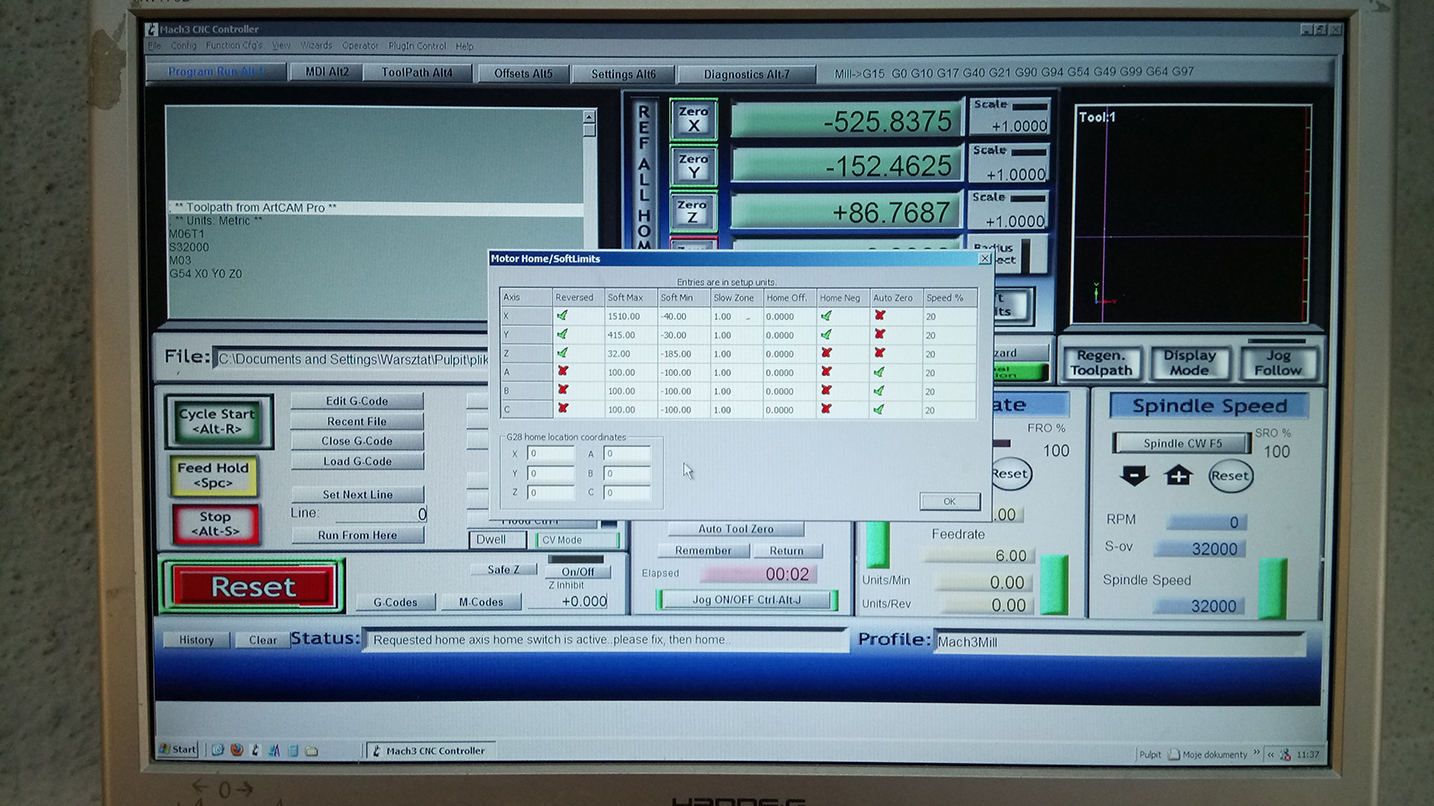Click the yellow Feed Hold button
The height and width of the screenshot is (806, 1434).
(213, 475)
